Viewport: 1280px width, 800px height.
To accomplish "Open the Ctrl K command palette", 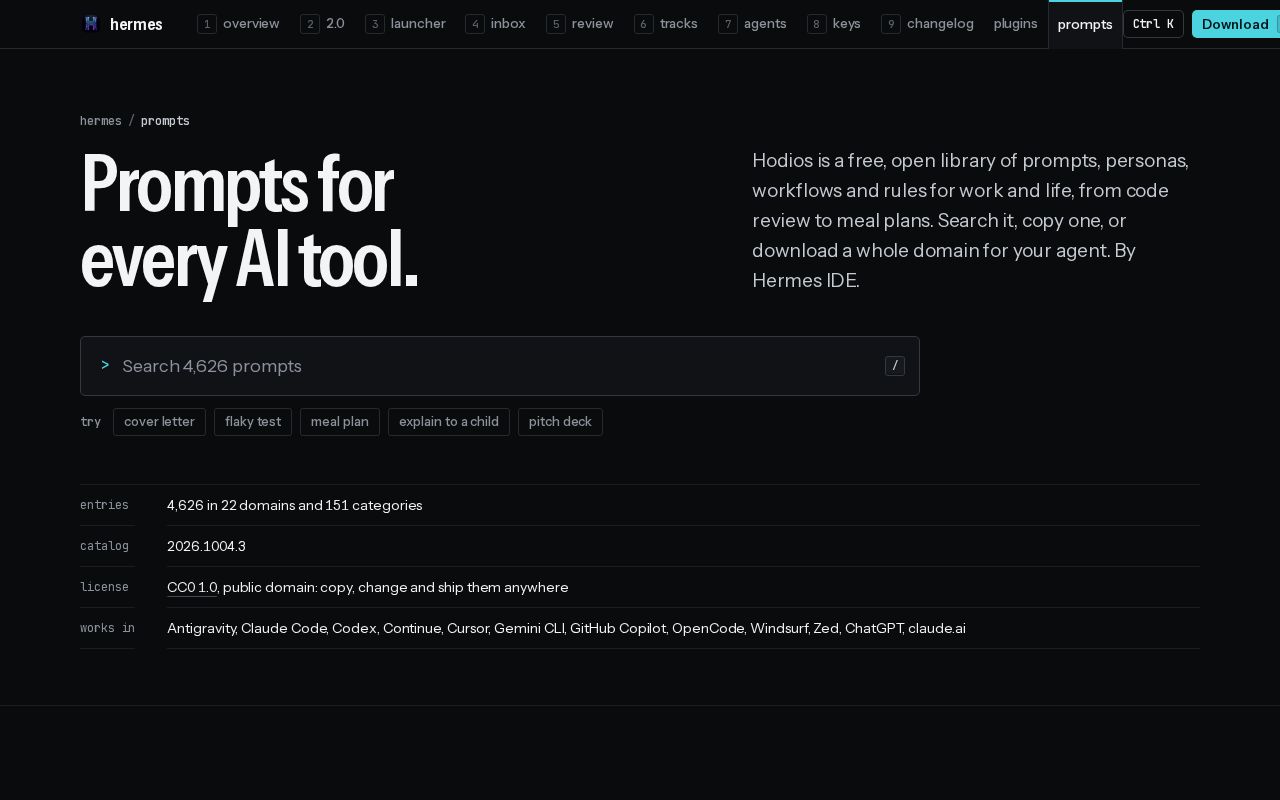I will 1153,24.
